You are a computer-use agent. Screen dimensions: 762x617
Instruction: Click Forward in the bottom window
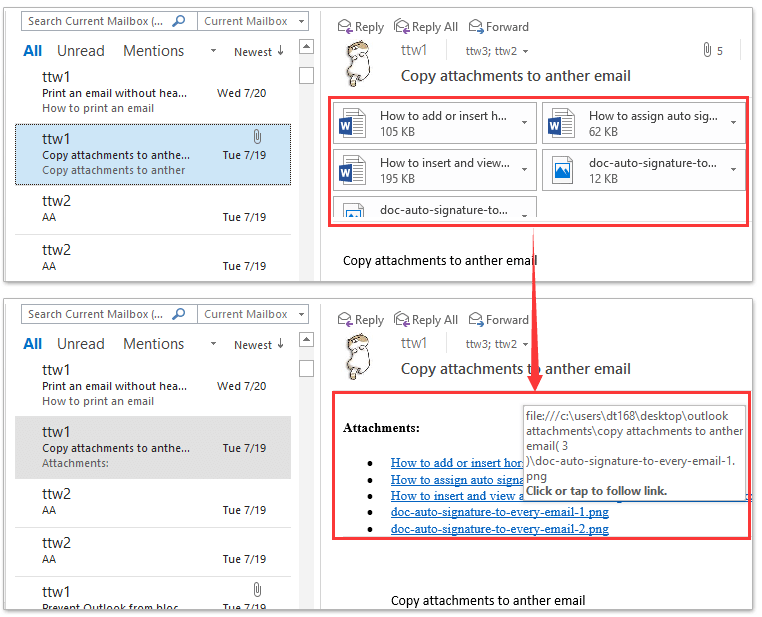tap(499, 320)
